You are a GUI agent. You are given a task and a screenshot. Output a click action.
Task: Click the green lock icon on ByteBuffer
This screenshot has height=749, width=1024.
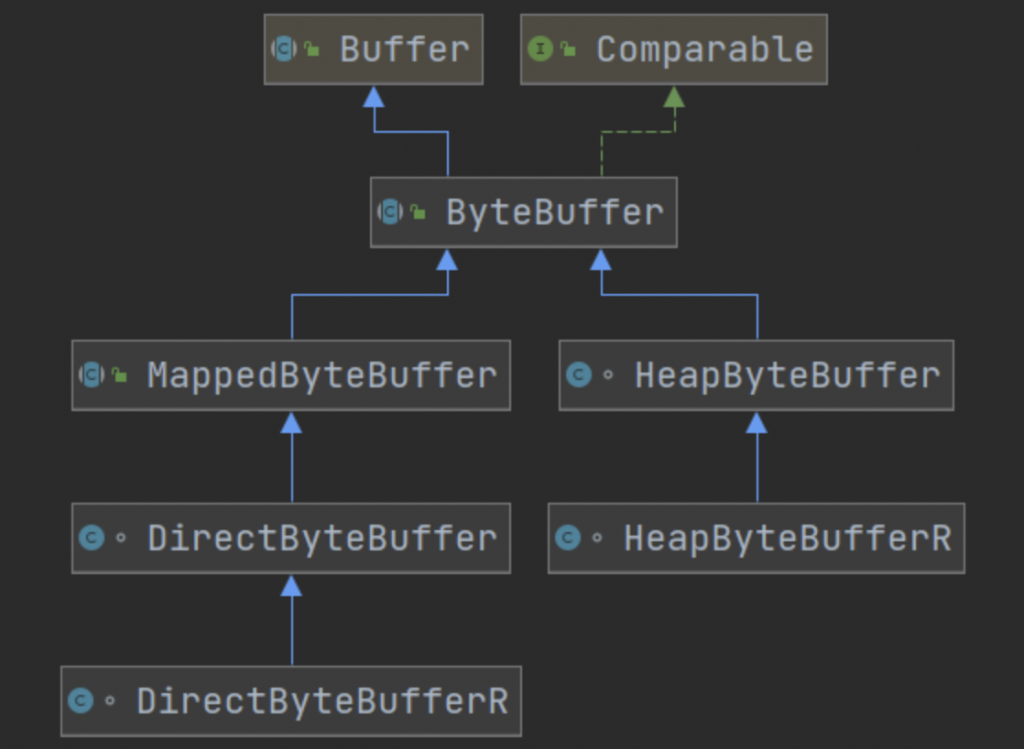pyautogui.click(x=418, y=212)
